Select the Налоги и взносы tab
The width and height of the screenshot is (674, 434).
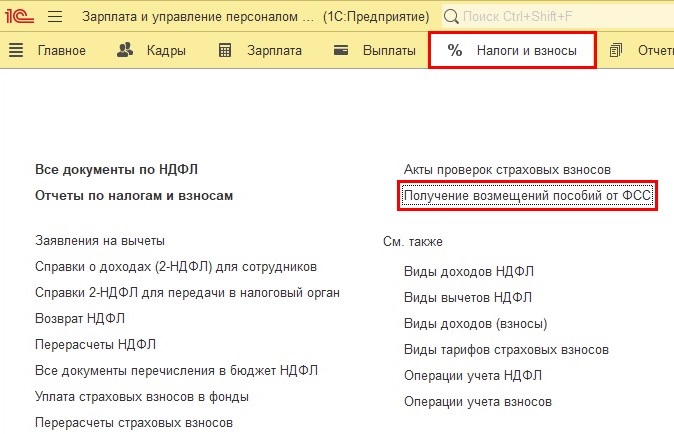tap(512, 50)
